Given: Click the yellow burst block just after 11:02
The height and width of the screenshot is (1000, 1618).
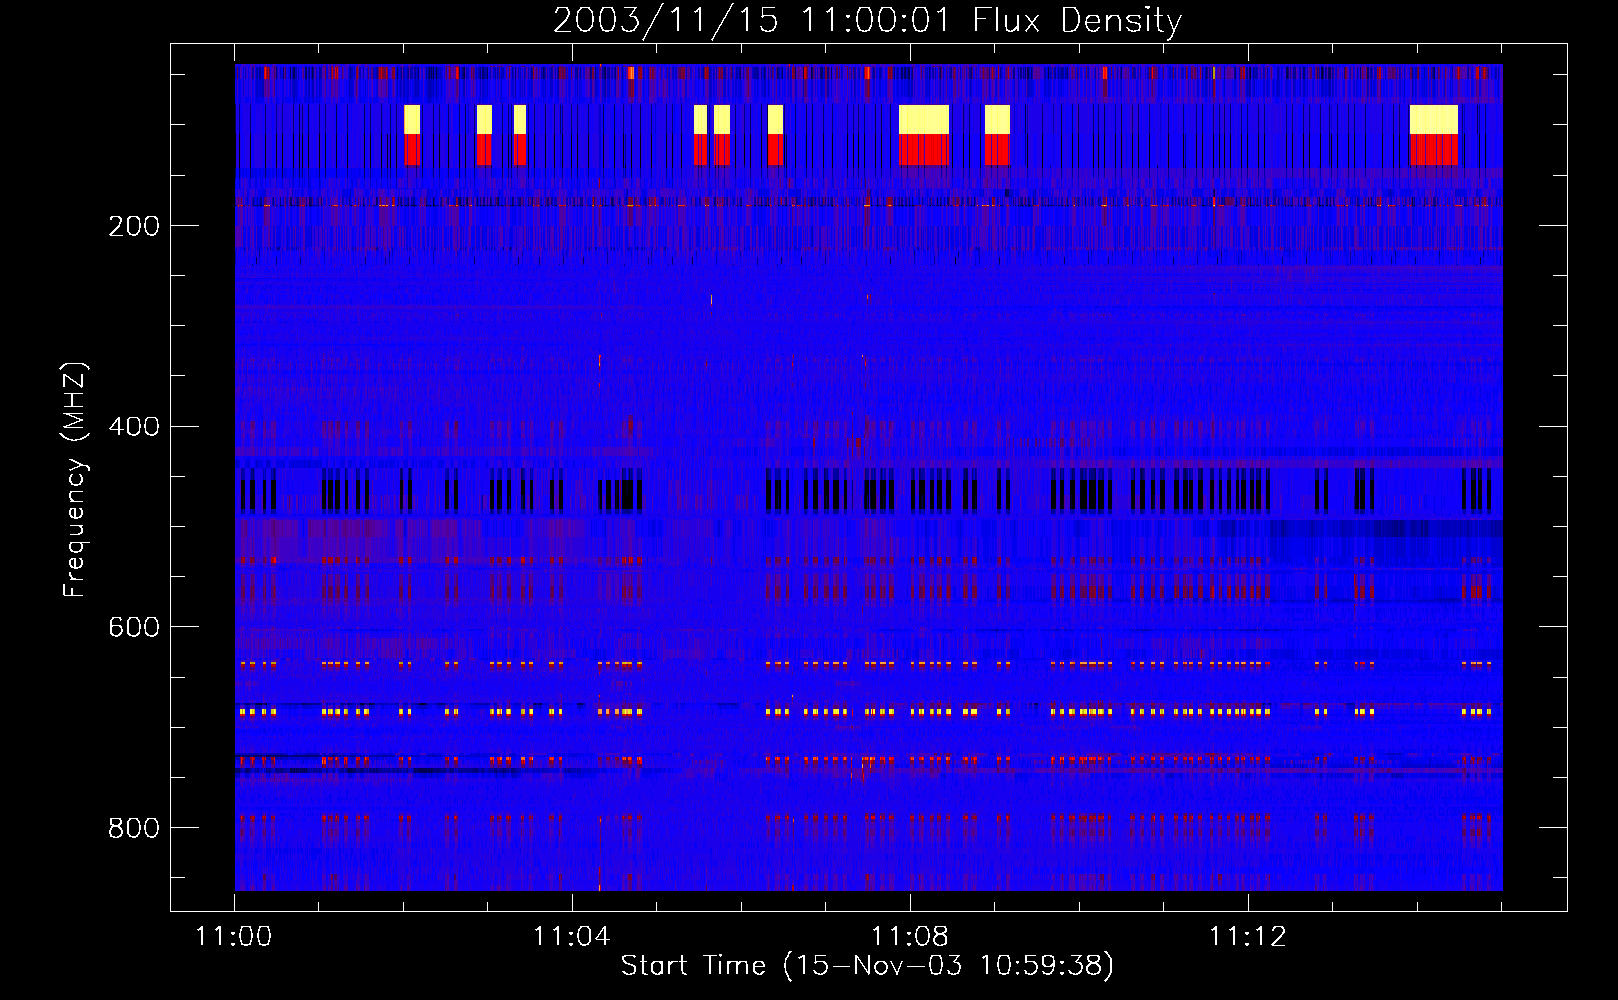Looking at the screenshot, I should pyautogui.click(x=412, y=120).
